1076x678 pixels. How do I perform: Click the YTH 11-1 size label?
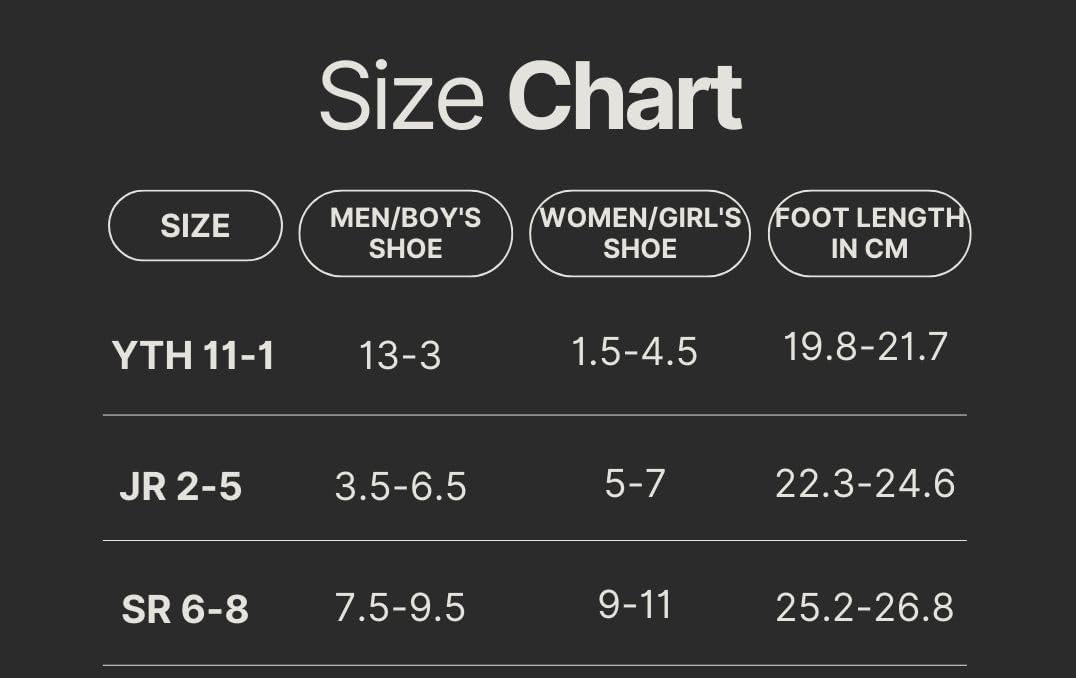(x=193, y=355)
